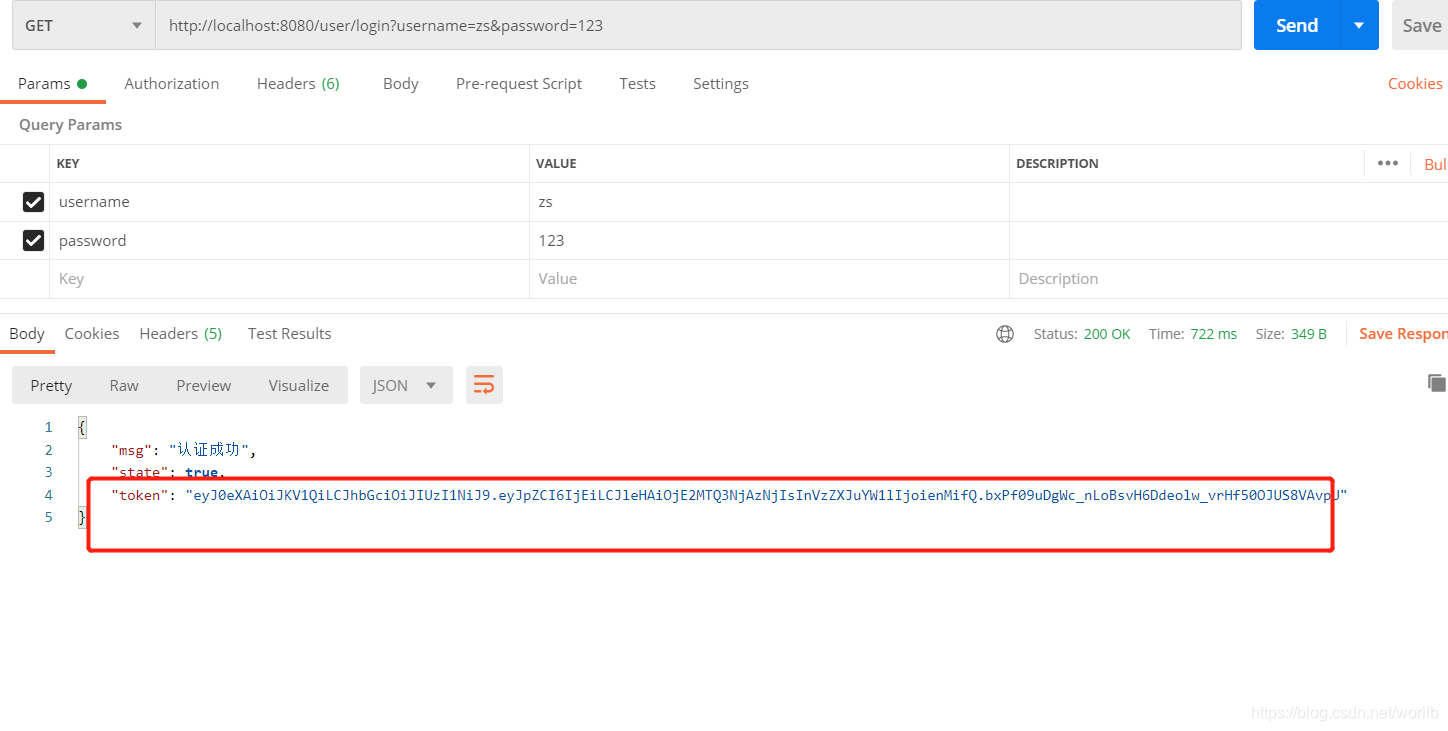This screenshot has height=731, width=1448.
Task: Click Save Response
Action: point(1403,334)
